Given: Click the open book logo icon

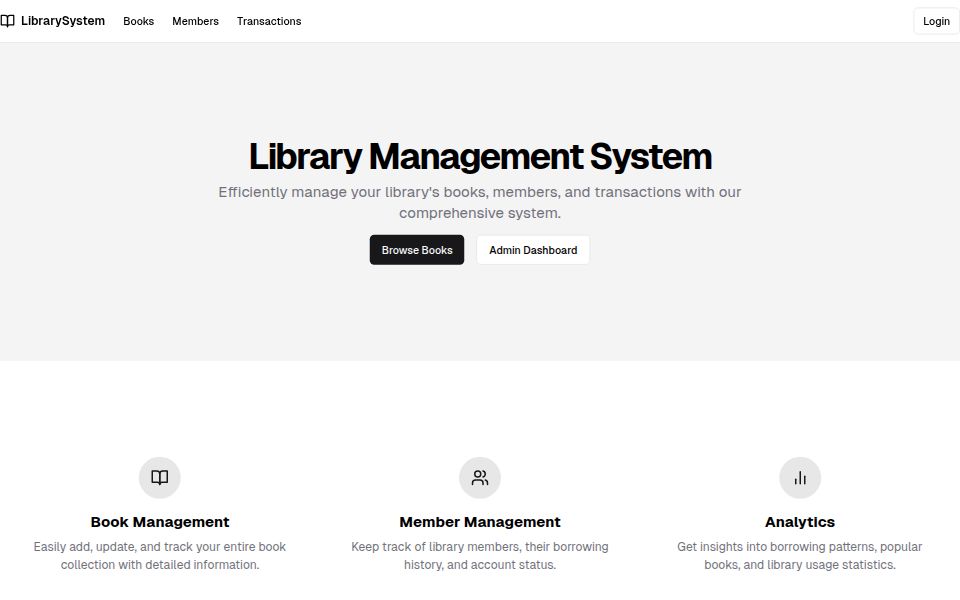Looking at the screenshot, I should [9, 20].
